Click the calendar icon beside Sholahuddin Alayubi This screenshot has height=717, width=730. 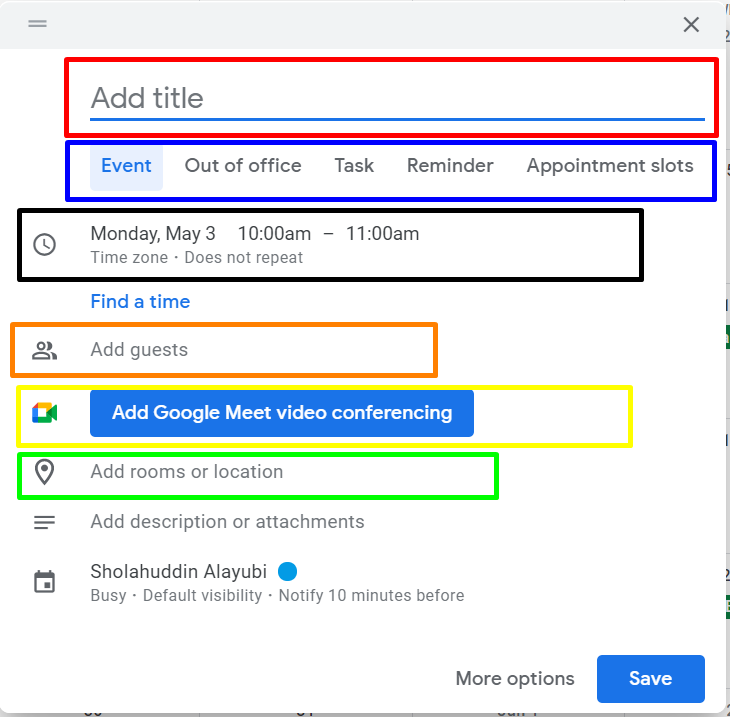45,582
